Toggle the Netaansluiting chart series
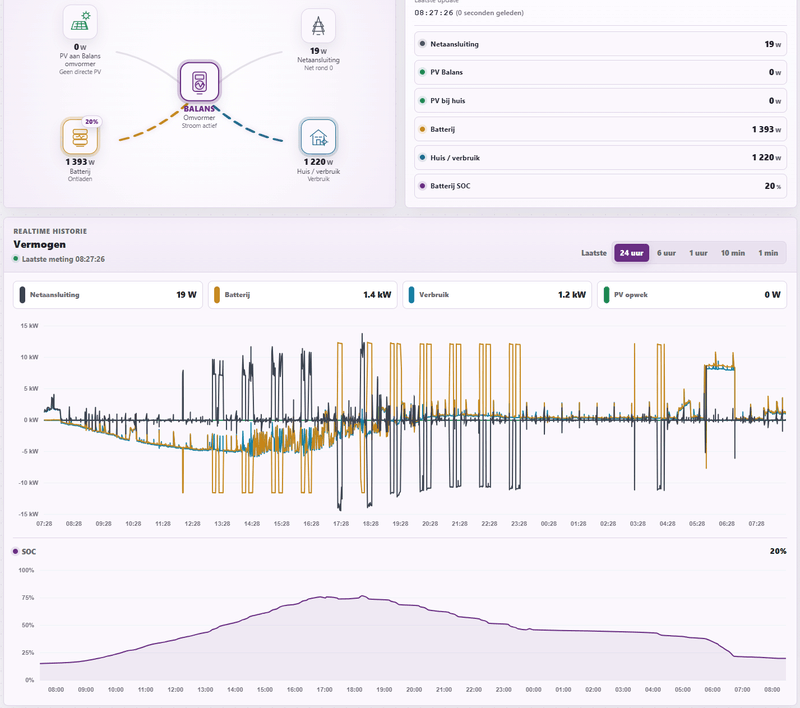The width and height of the screenshot is (800, 708). click(108, 295)
